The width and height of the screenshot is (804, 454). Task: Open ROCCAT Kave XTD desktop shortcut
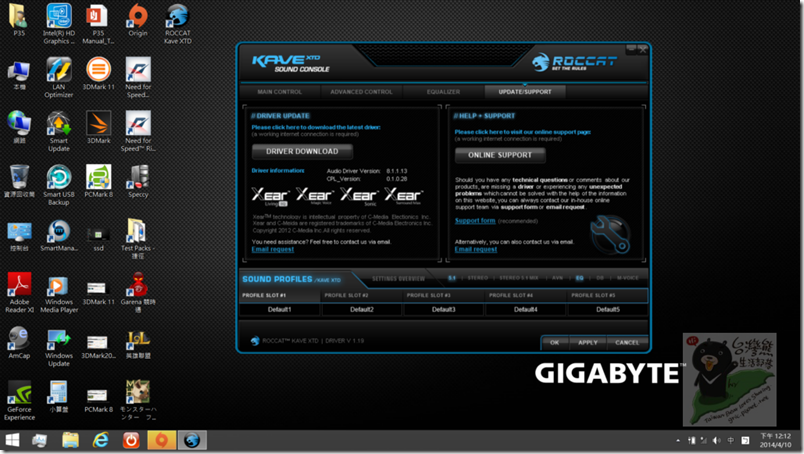coord(177,24)
